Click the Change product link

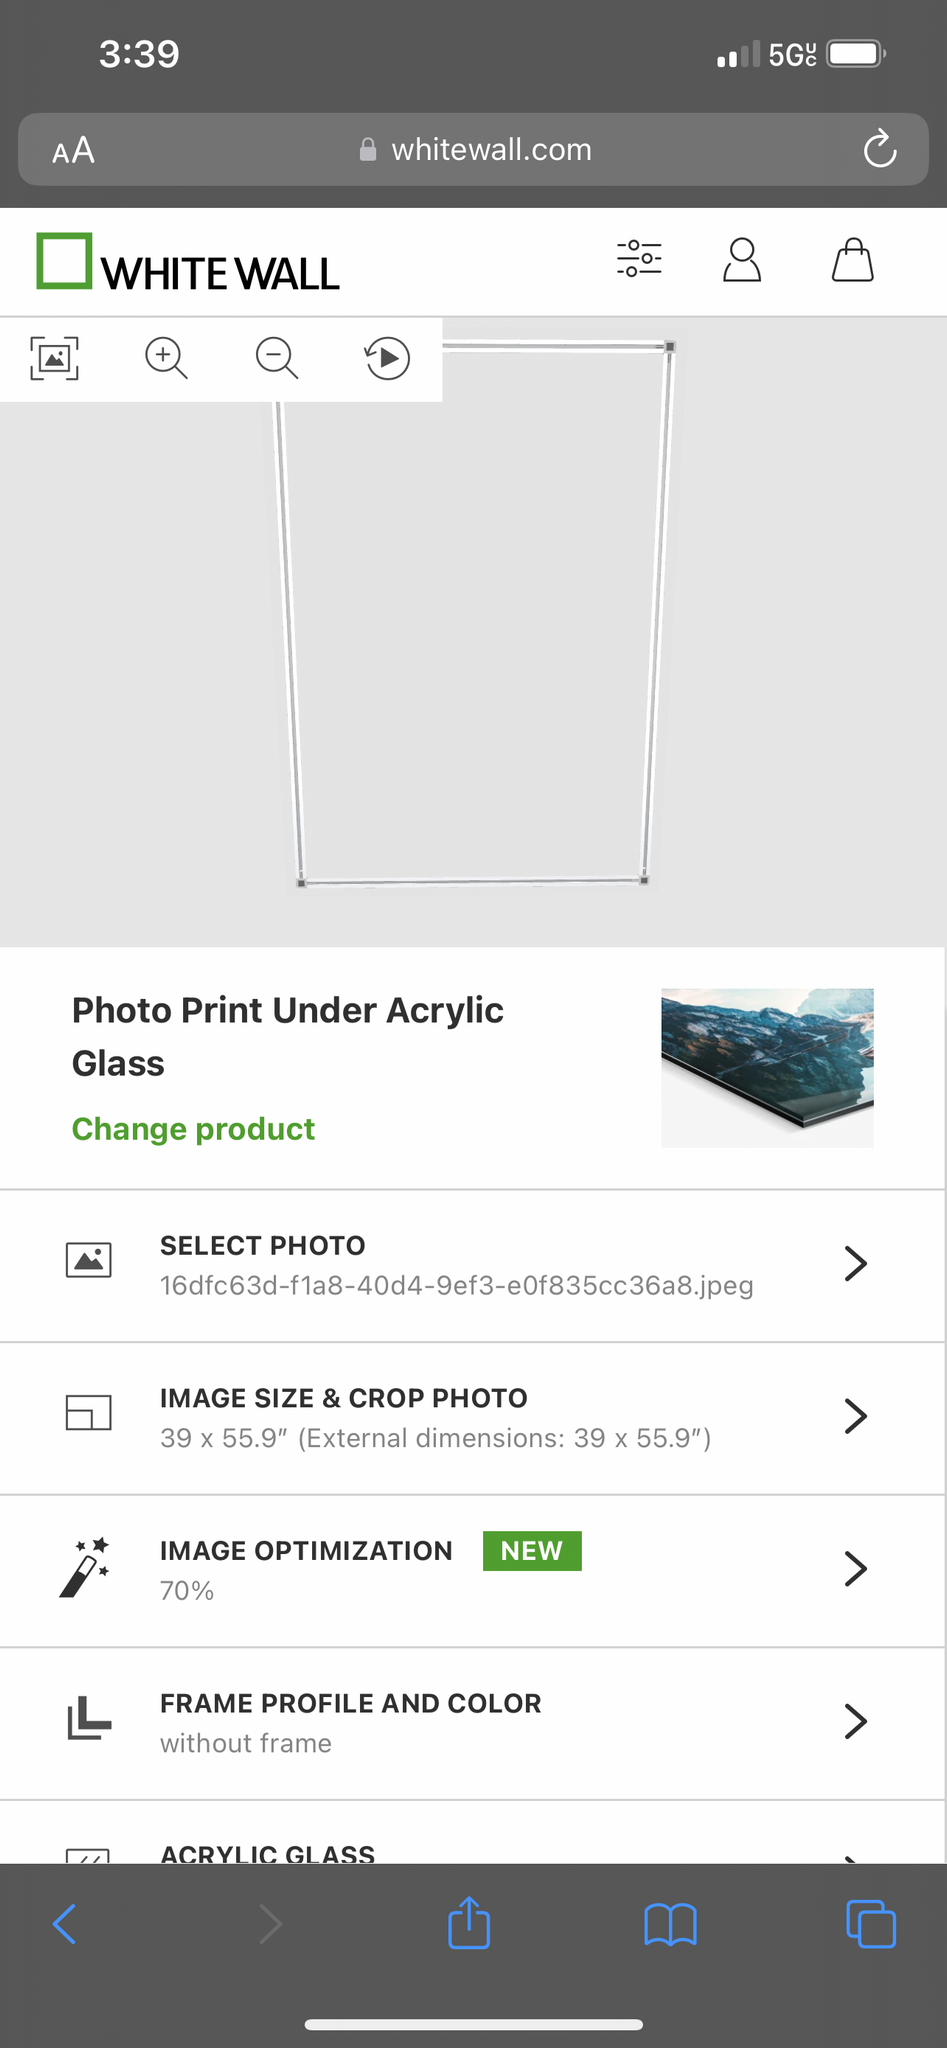tap(193, 1129)
